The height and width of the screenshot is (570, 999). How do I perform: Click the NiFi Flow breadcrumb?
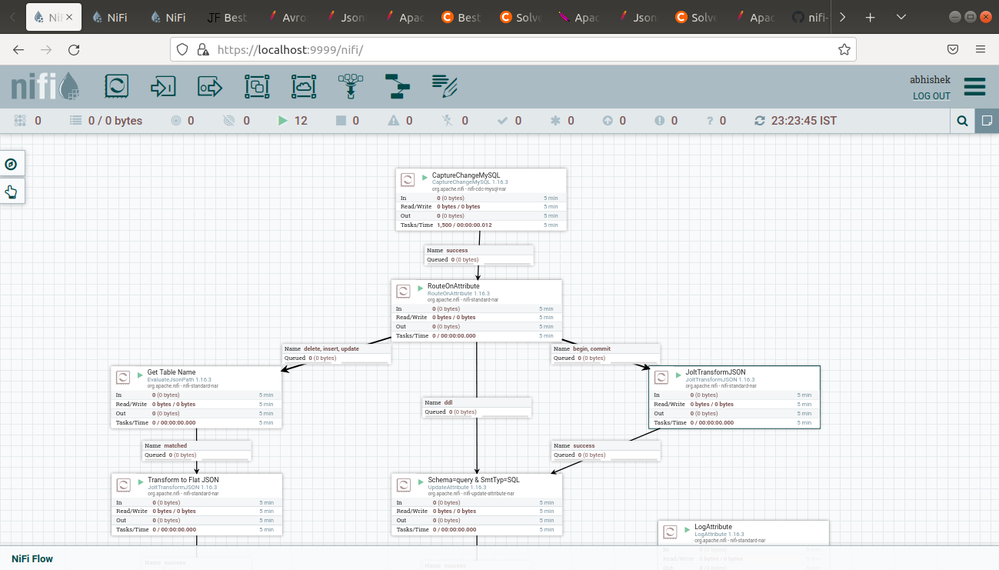pos(32,559)
